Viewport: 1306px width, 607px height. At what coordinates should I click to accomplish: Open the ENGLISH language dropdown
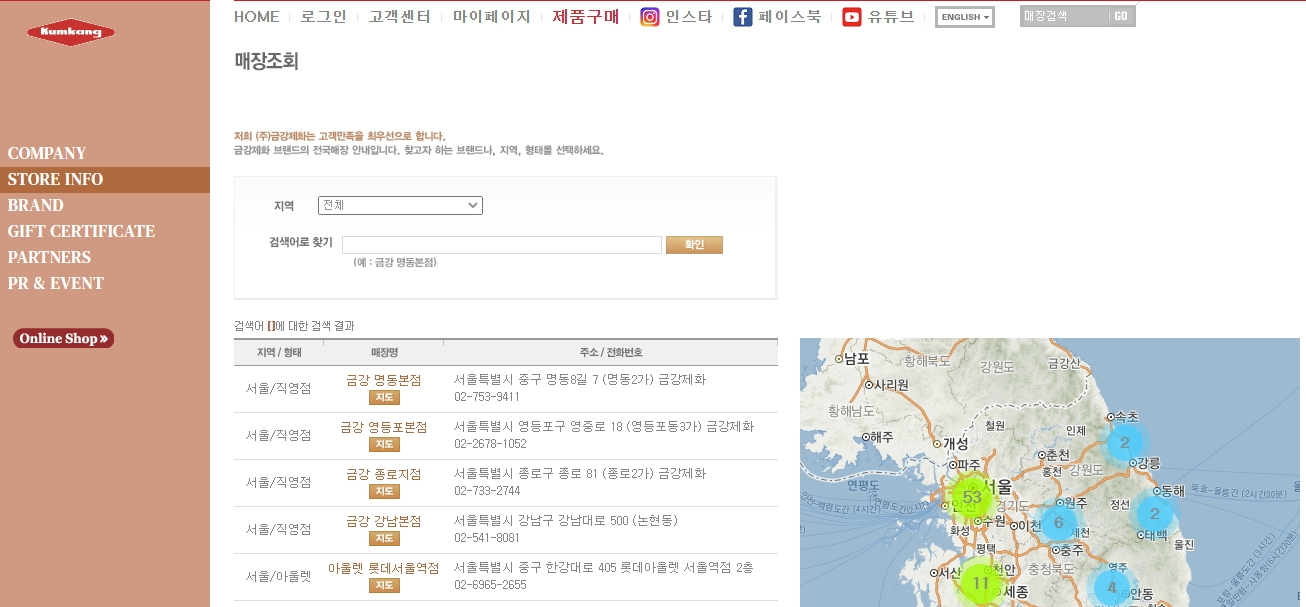[965, 17]
